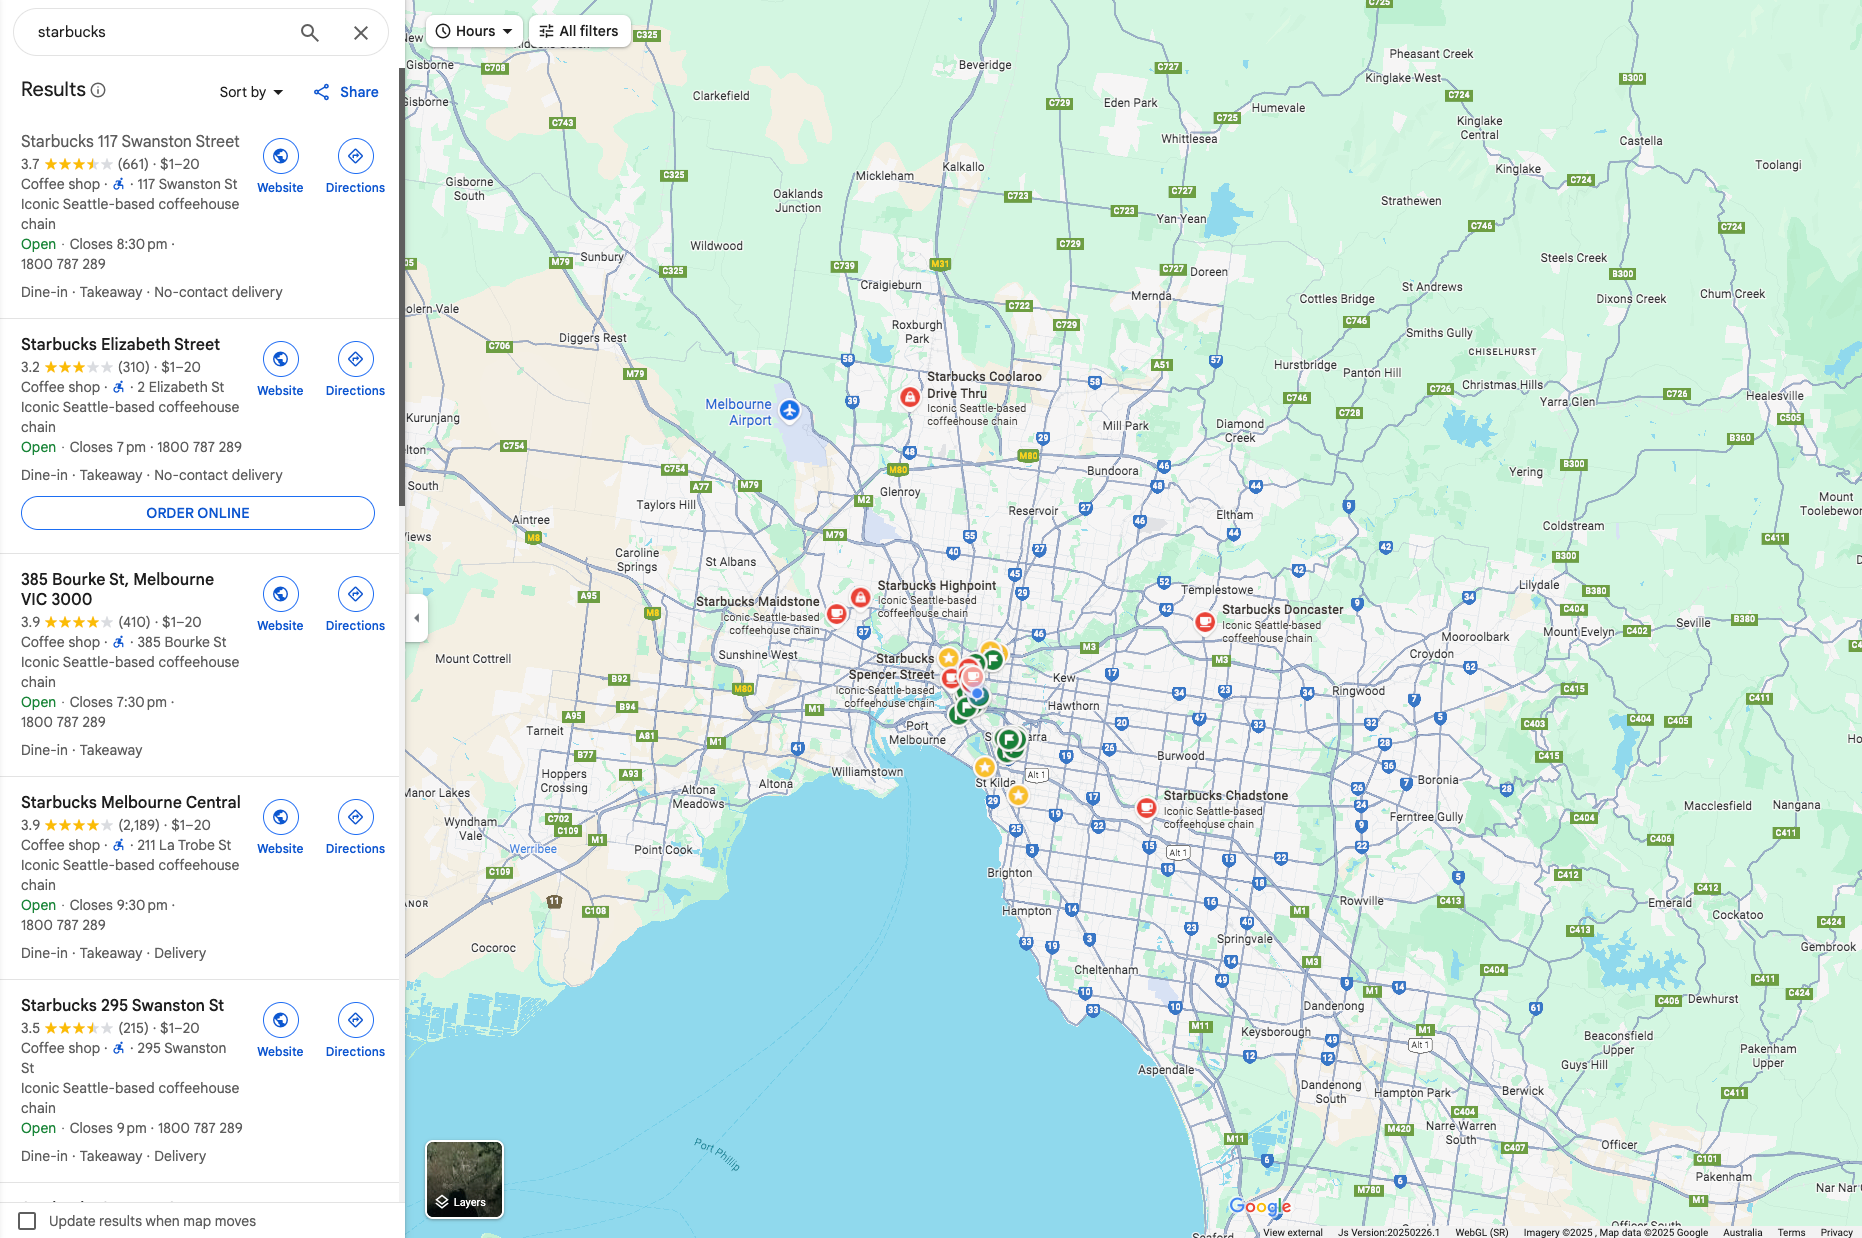Click the Melbourne Airport map icon
Viewport: 1862px width, 1238px height.
coord(790,410)
